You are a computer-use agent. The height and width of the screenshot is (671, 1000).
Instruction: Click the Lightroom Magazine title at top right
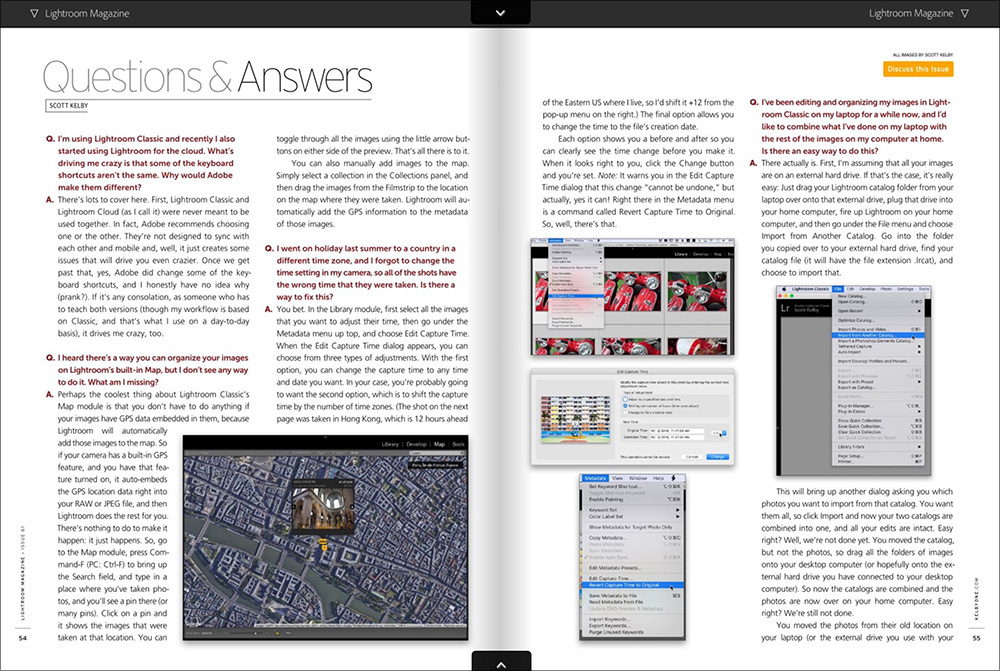click(x=911, y=13)
